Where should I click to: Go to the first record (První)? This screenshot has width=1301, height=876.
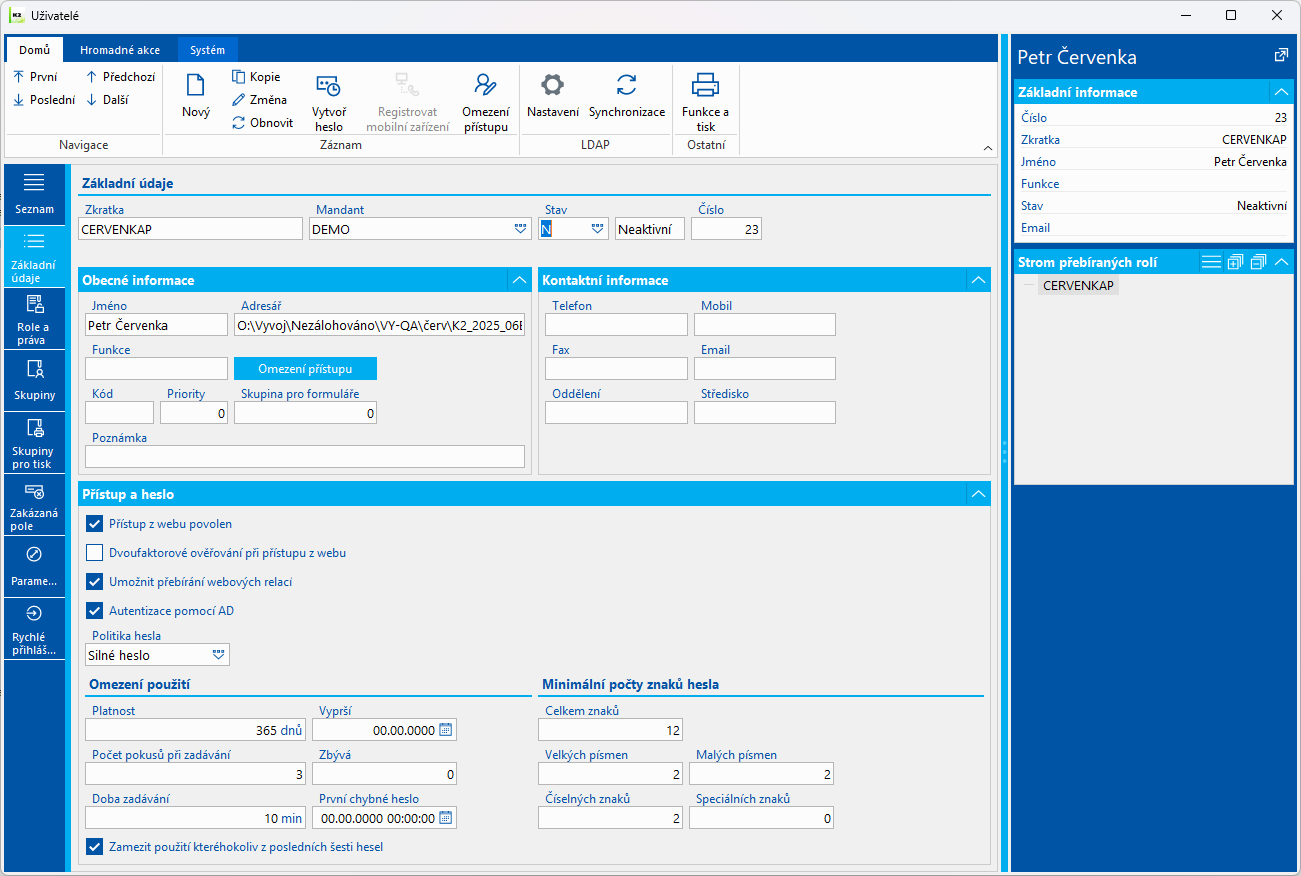pos(35,77)
